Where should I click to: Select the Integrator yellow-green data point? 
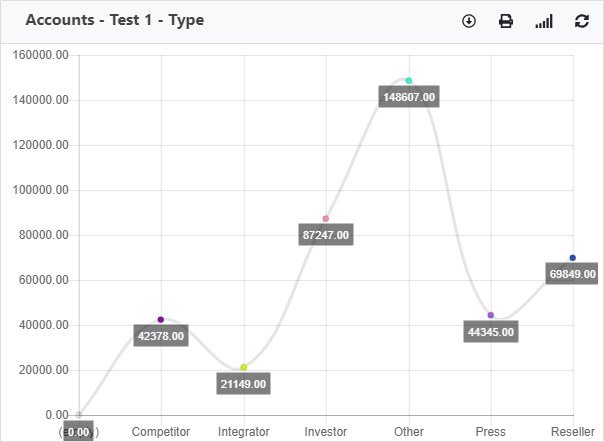click(x=243, y=367)
